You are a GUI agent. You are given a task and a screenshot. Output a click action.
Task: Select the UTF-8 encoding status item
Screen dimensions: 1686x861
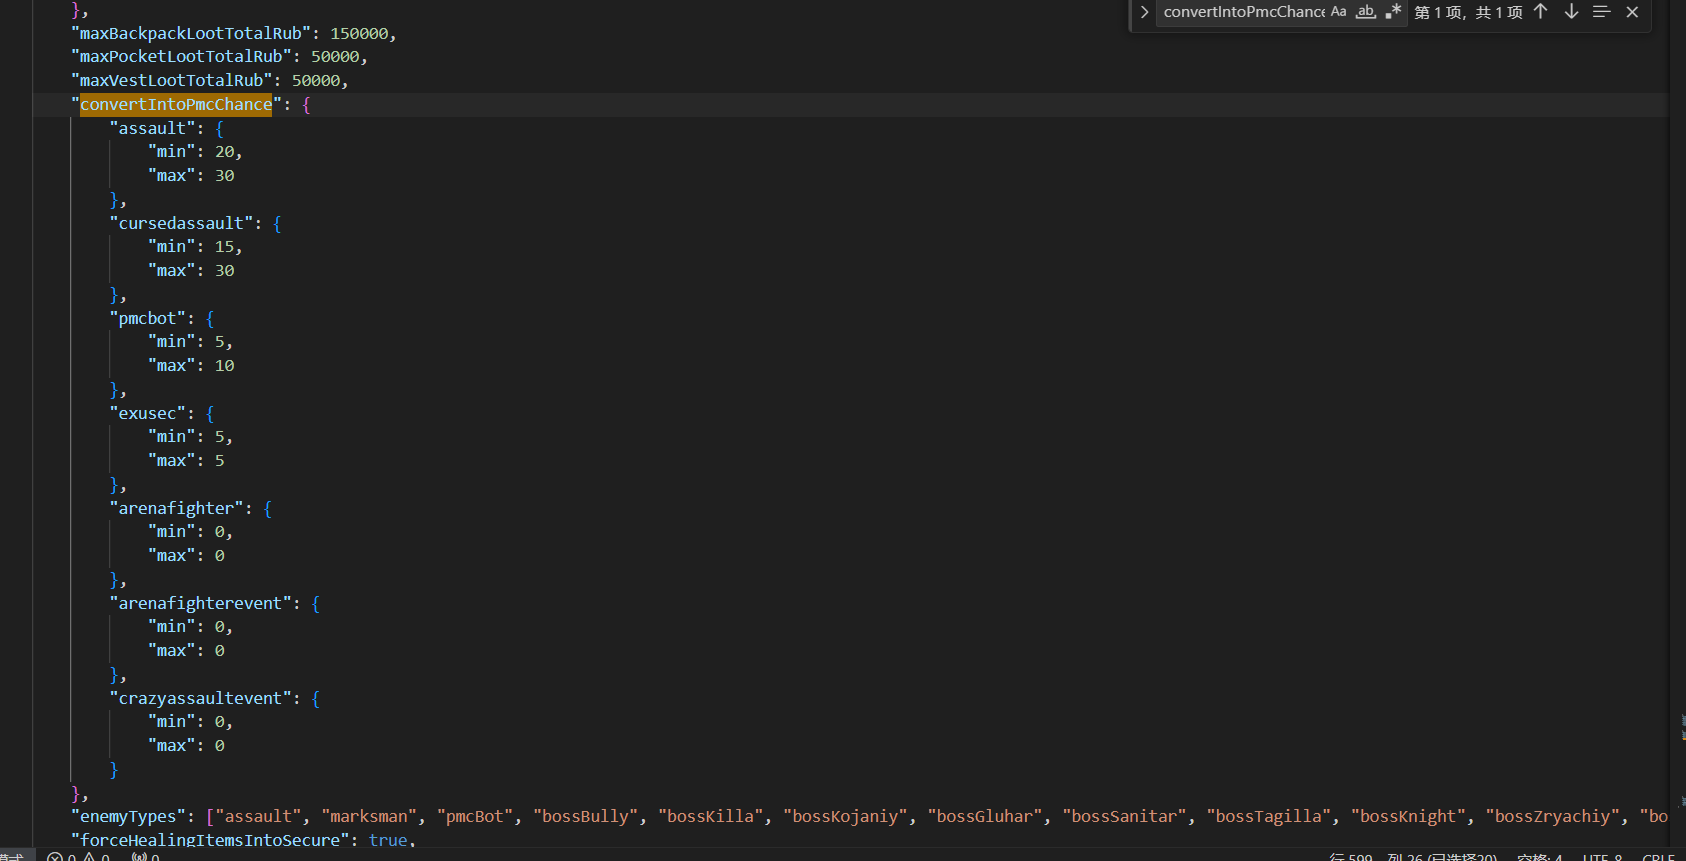click(1602, 857)
